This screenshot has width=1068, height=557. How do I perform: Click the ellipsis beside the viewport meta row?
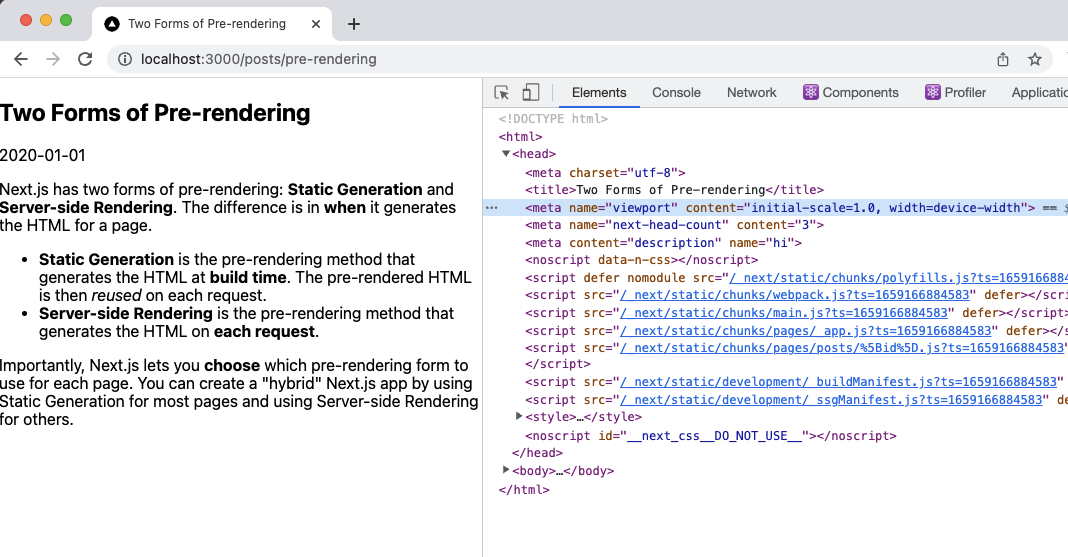tap(492, 208)
